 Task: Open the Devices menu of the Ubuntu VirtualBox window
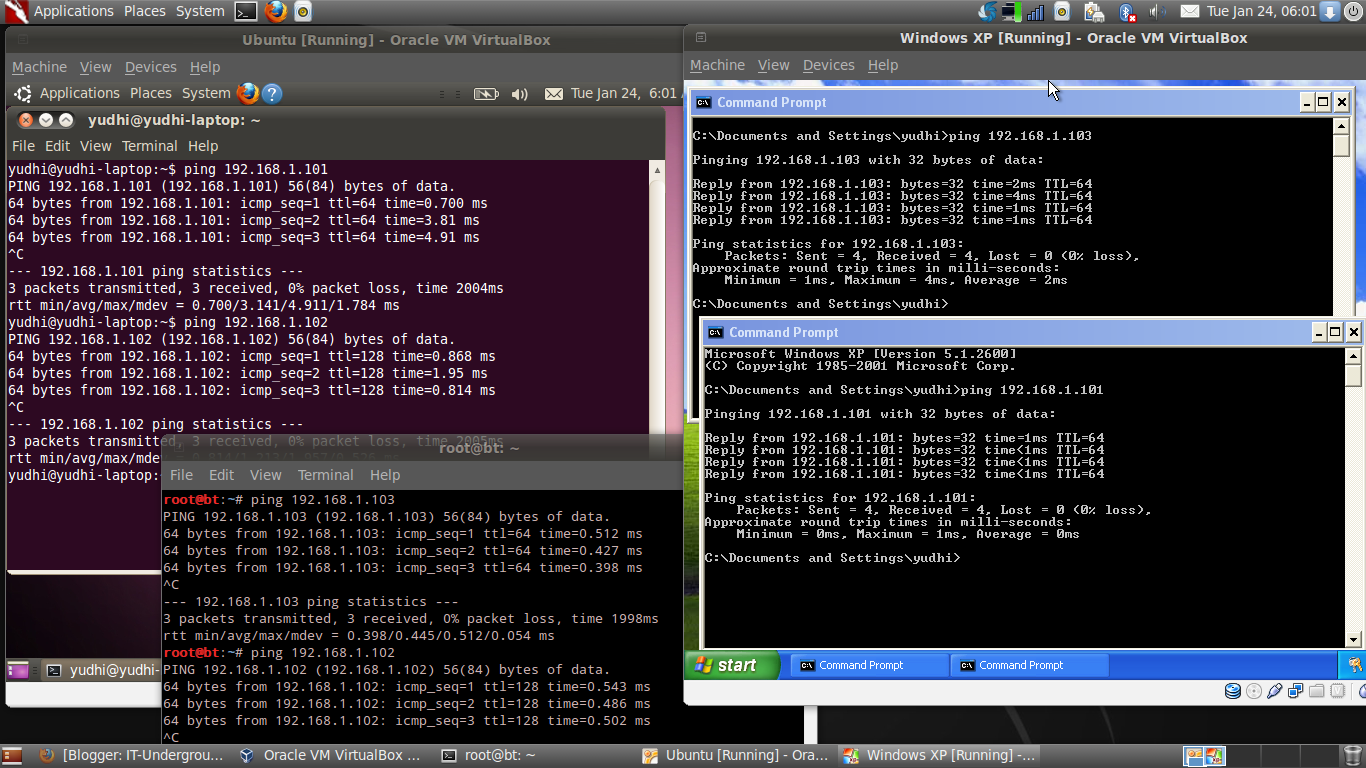[150, 67]
